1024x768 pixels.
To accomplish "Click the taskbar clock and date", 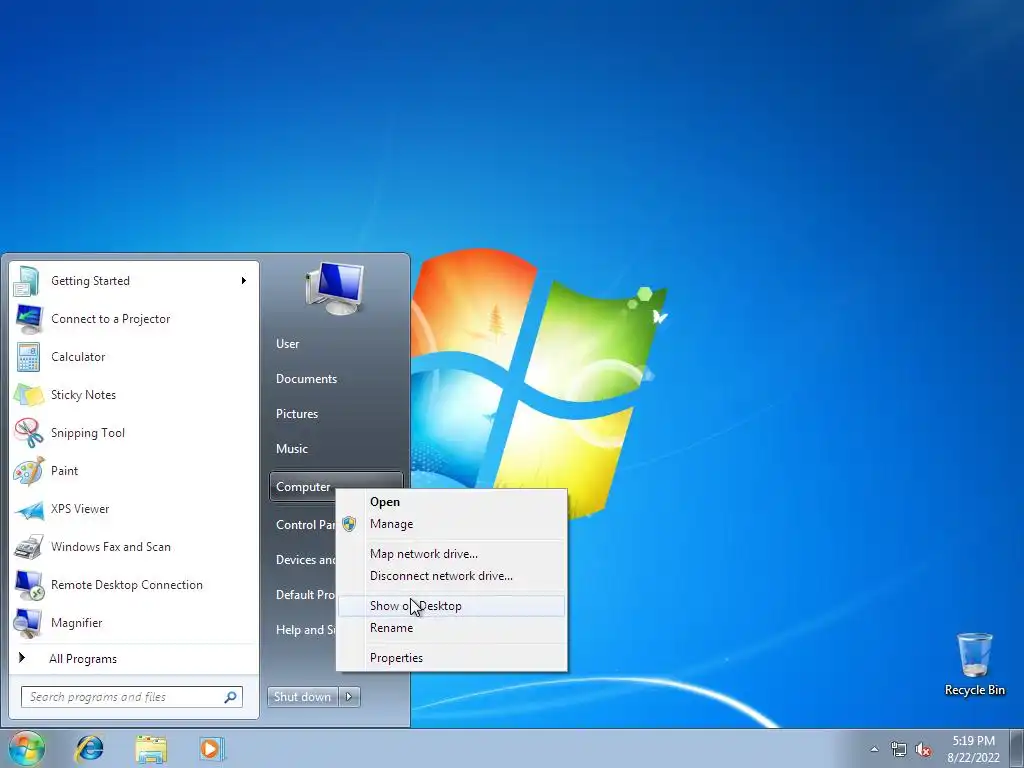I will tap(973, 749).
